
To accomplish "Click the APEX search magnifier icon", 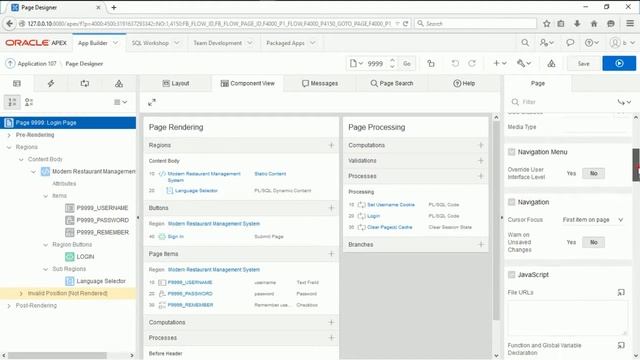I will tap(525, 42).
